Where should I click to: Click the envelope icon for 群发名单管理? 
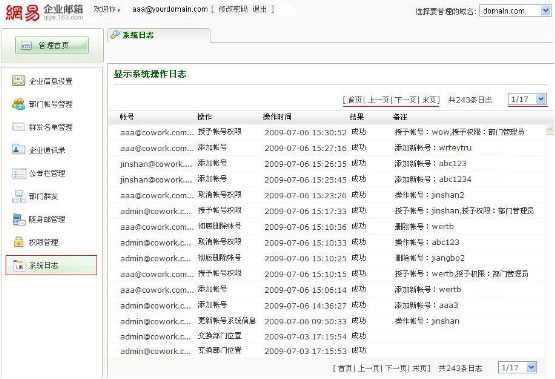[x=18, y=127]
